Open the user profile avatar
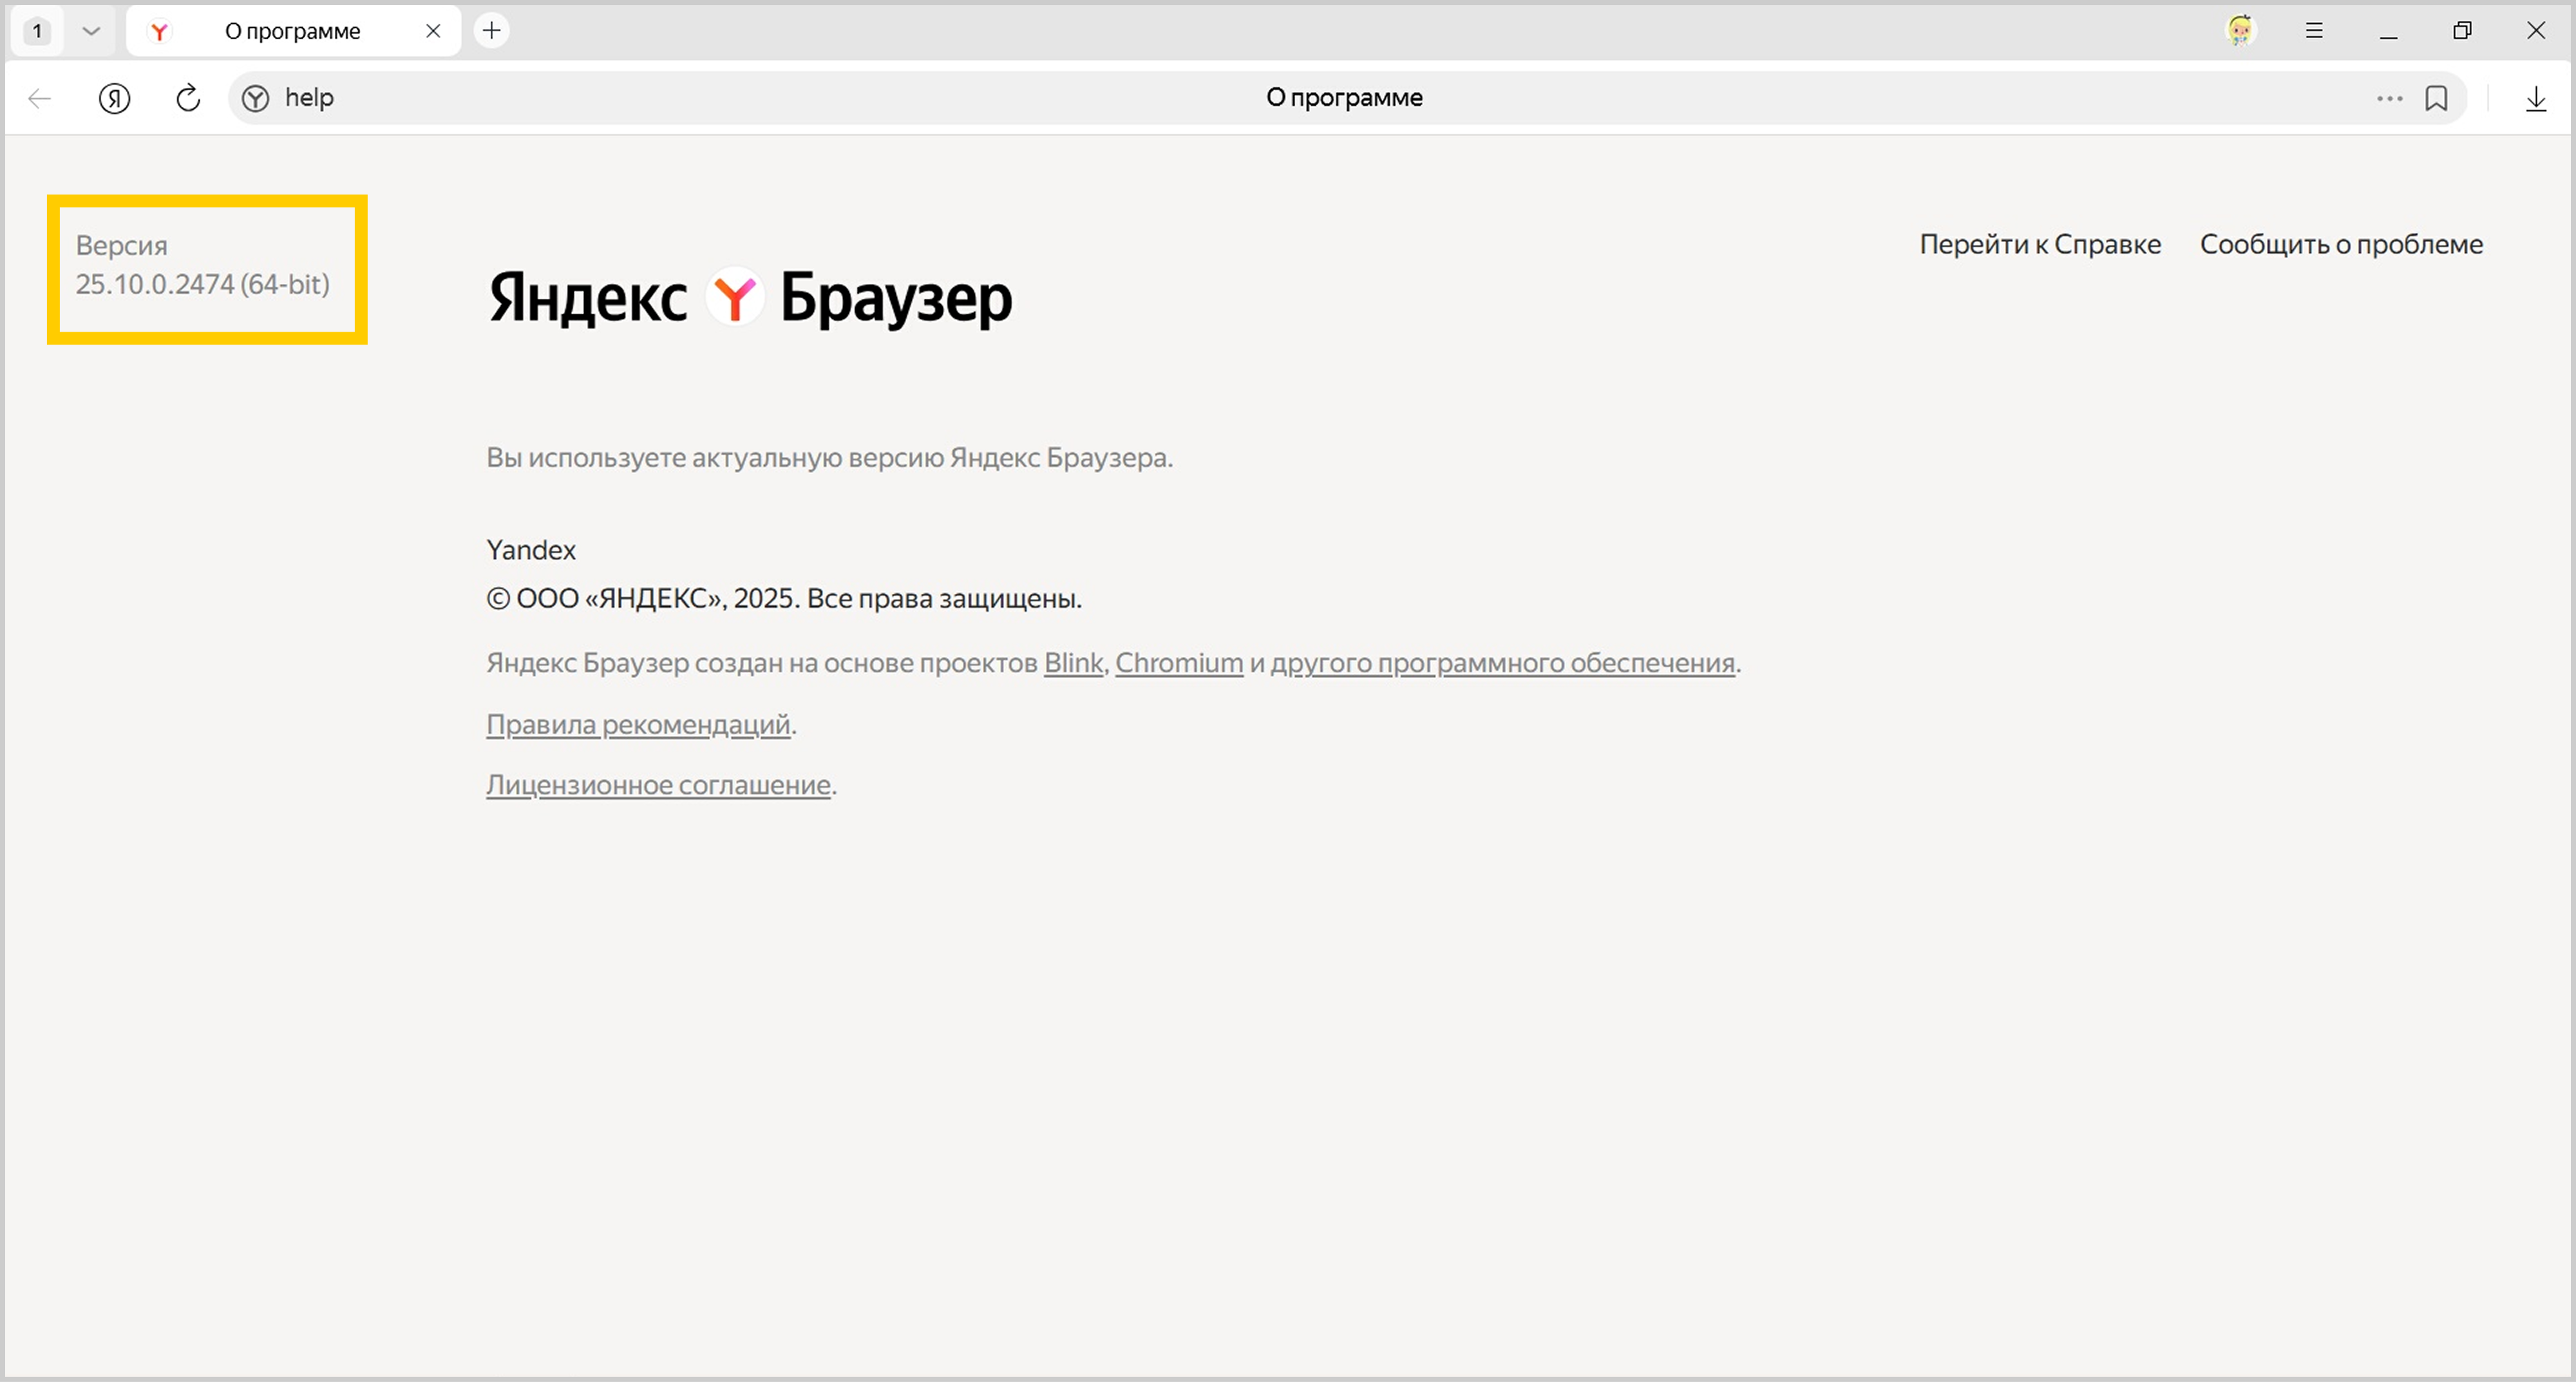Image resolution: width=2576 pixels, height=1382 pixels. point(2240,31)
